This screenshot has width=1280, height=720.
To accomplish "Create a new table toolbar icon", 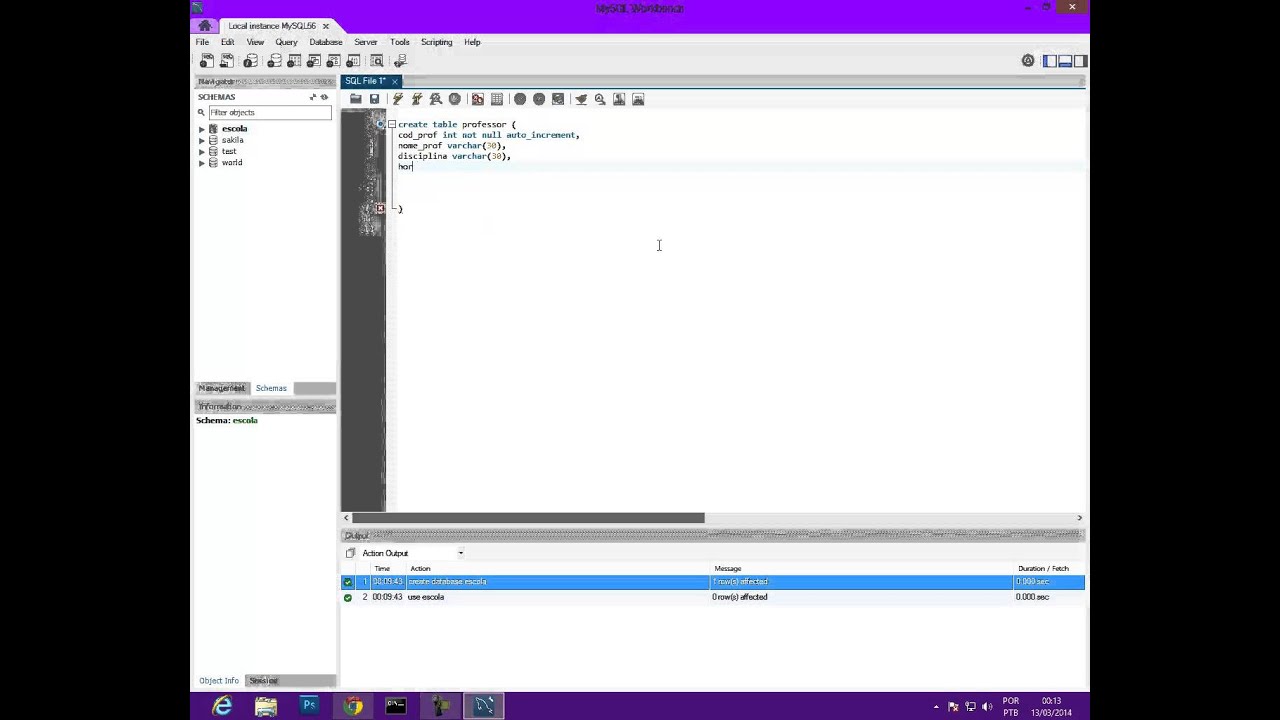I will pyautogui.click(x=294, y=61).
